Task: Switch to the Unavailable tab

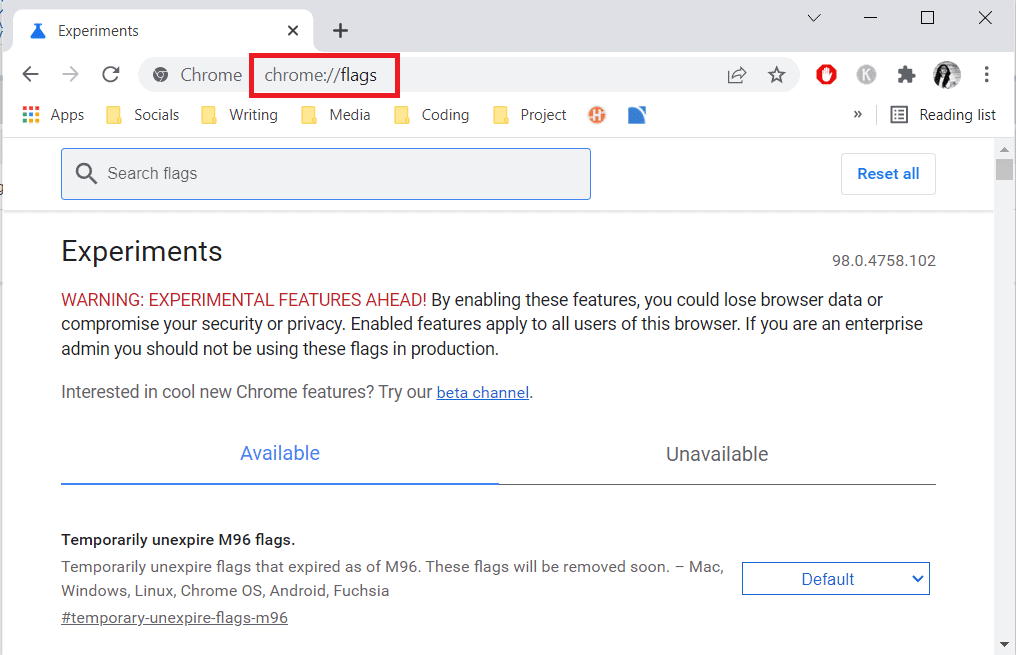Action: 717,454
